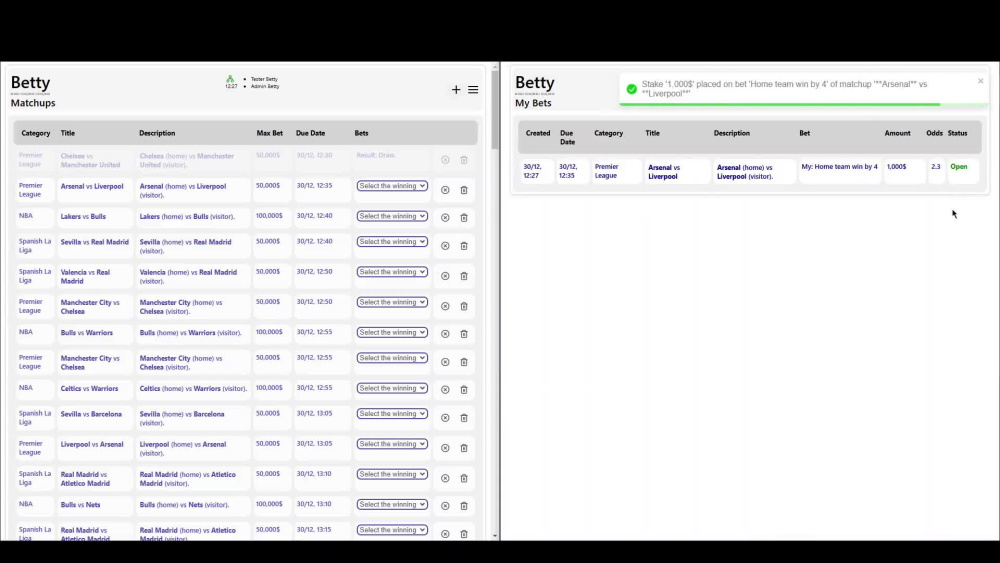Click the '1,000$' amount in My Bets

click(x=896, y=166)
